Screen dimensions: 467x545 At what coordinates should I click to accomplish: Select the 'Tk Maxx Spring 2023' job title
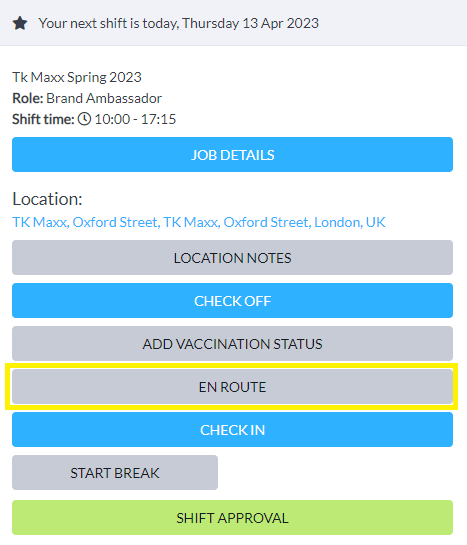click(77, 77)
